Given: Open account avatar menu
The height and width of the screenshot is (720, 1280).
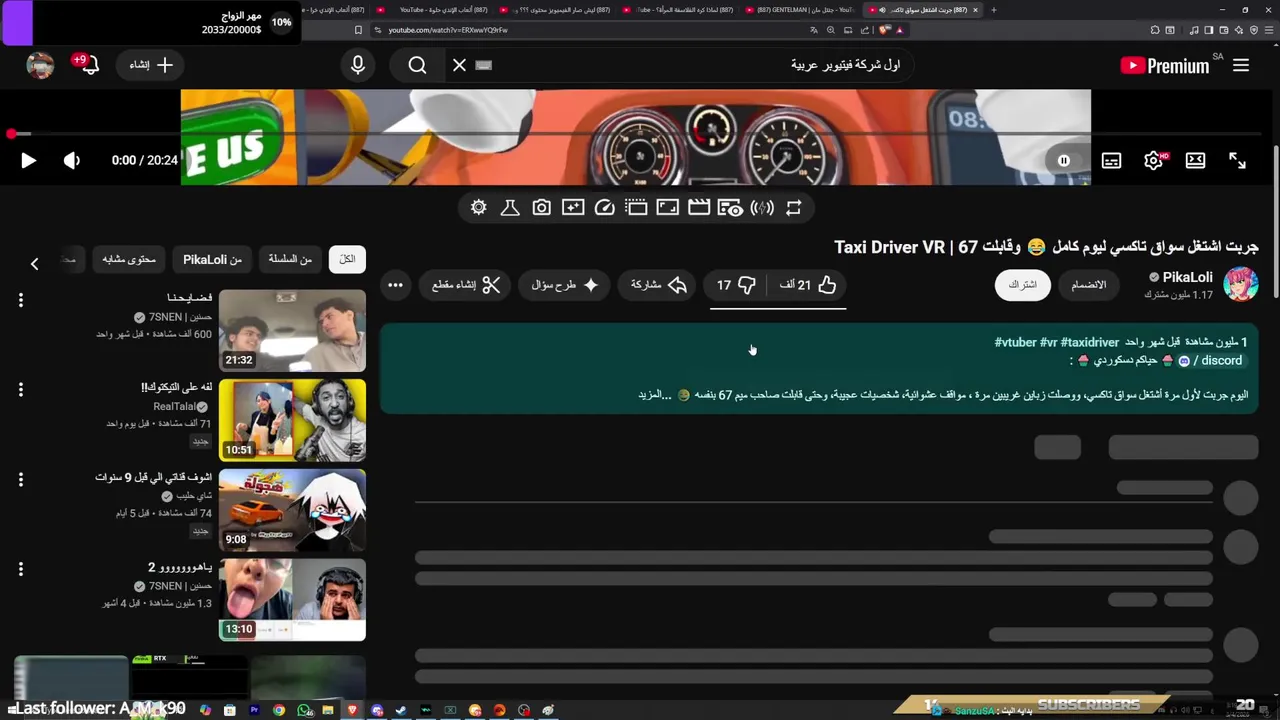Looking at the screenshot, I should tap(40, 65).
